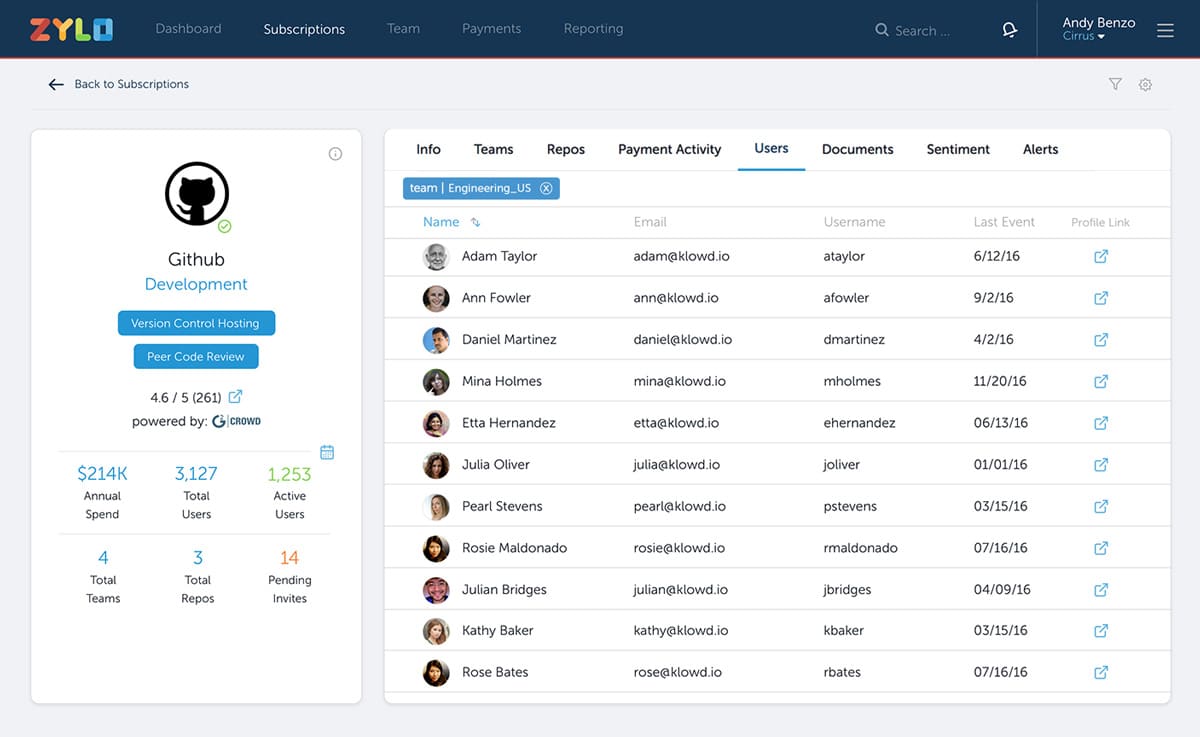
Task: Click email kathy@klowd.io
Action: 681,631
